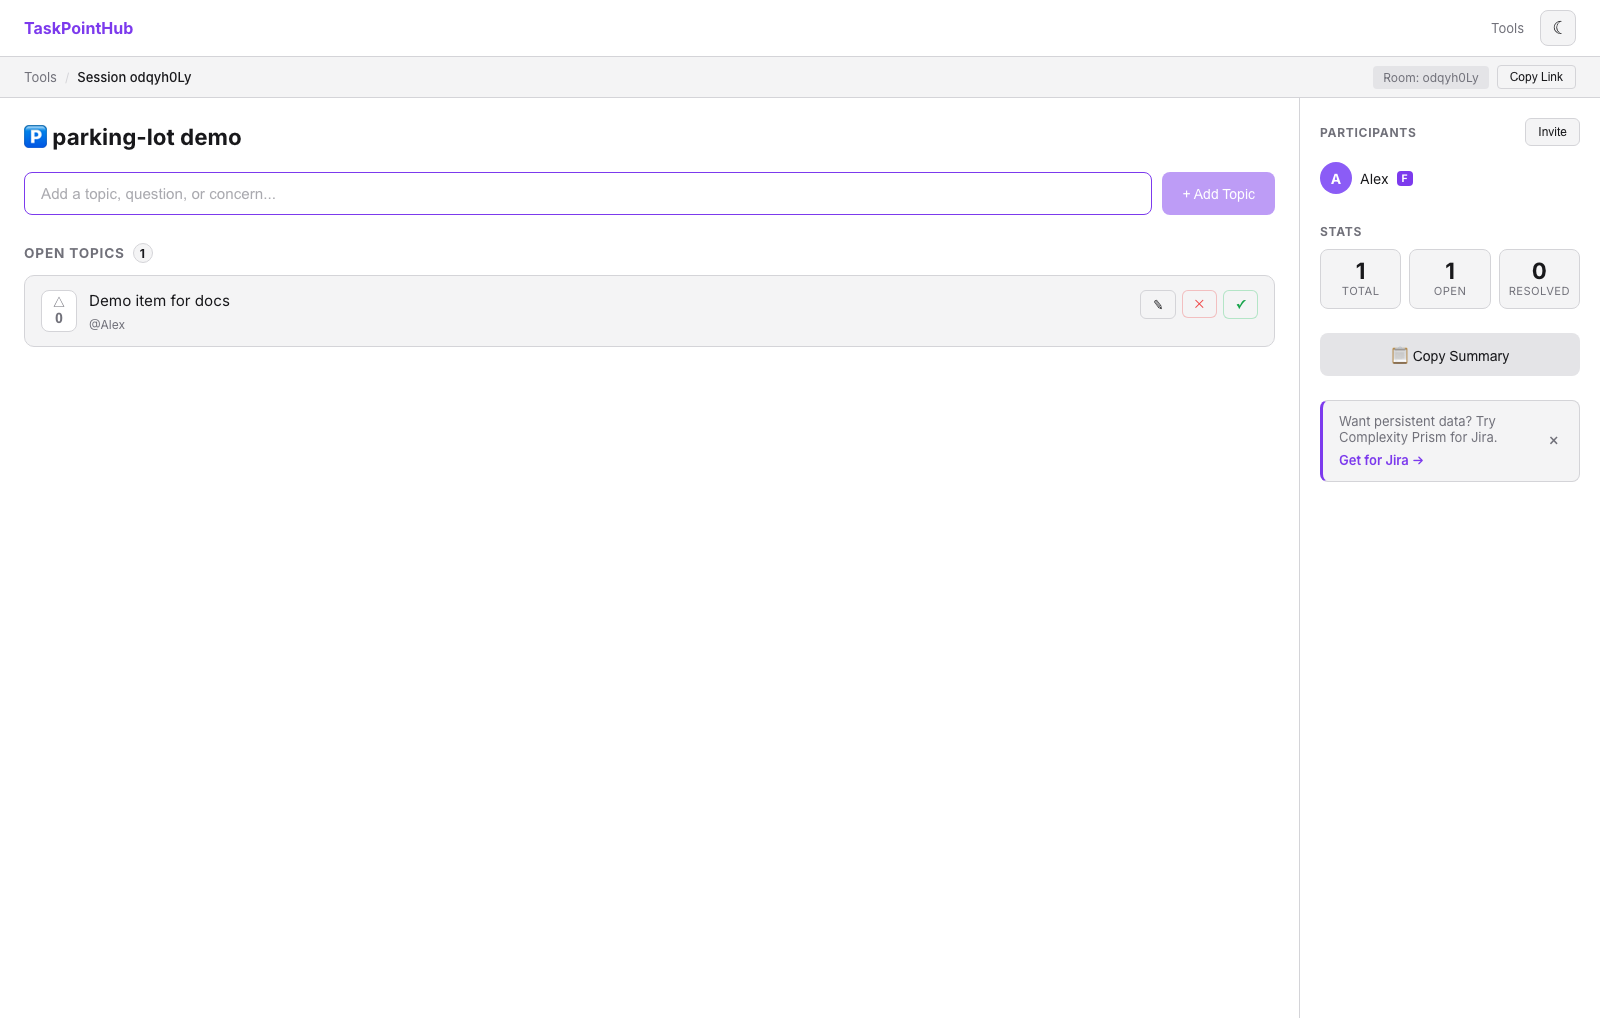This screenshot has width=1600, height=1018.
Task: Click the blue parking P icon in title
Action: 35,137
